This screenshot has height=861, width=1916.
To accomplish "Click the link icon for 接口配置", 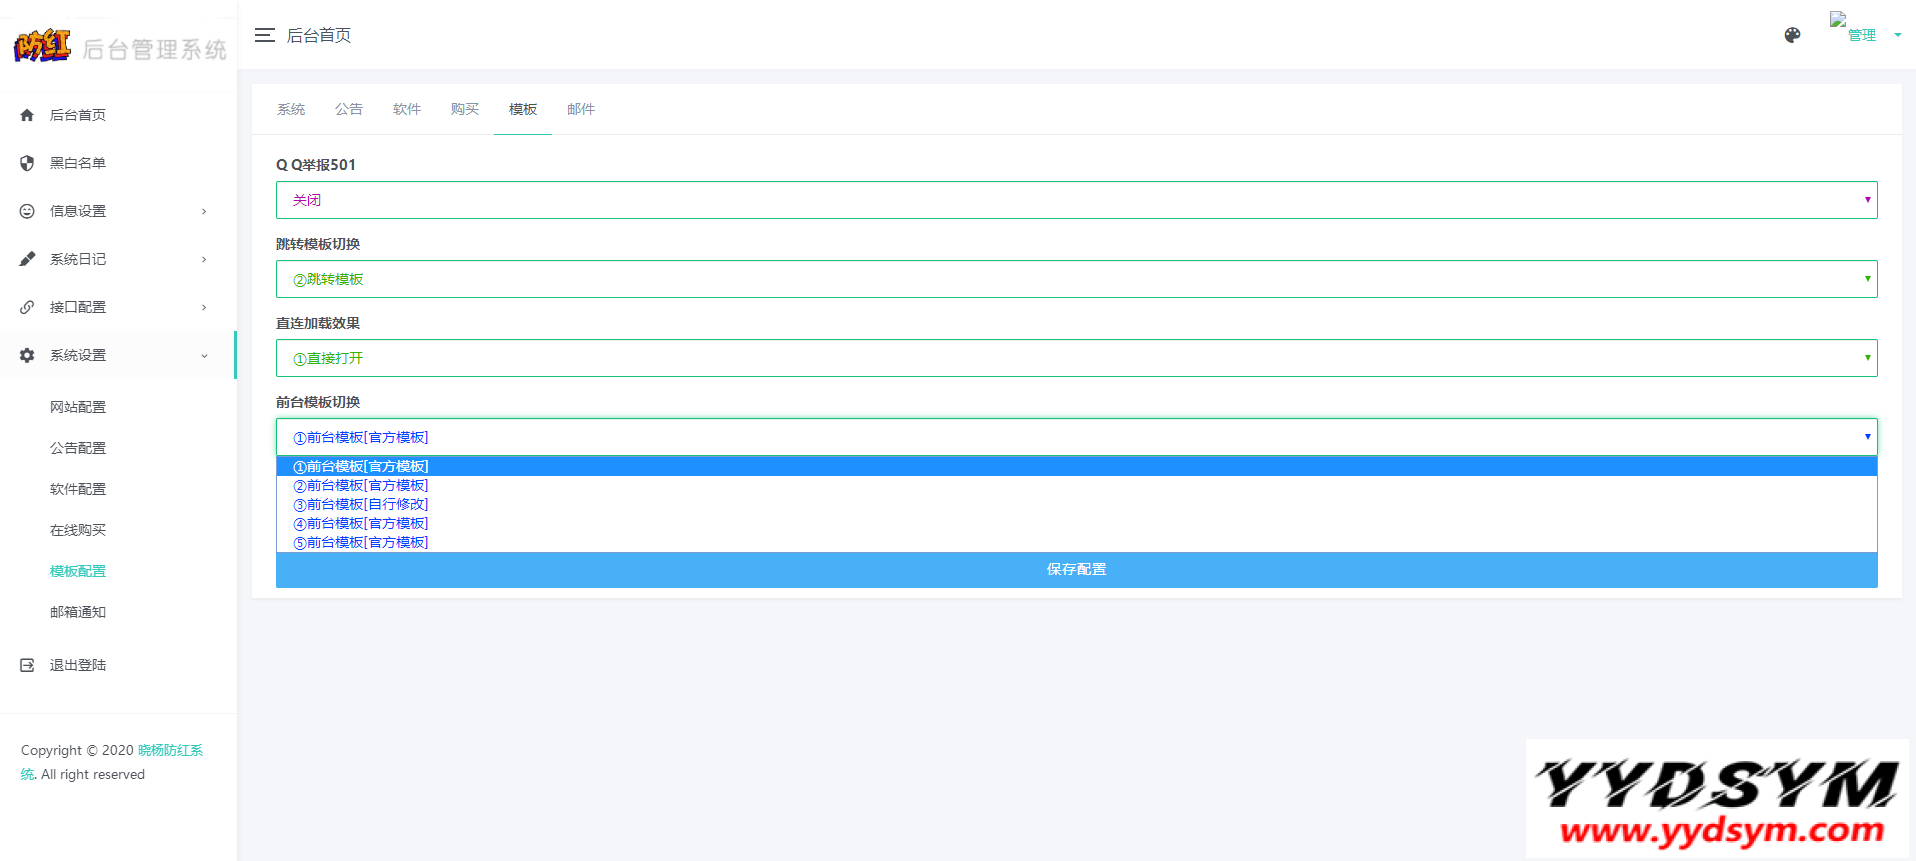I will [x=27, y=307].
